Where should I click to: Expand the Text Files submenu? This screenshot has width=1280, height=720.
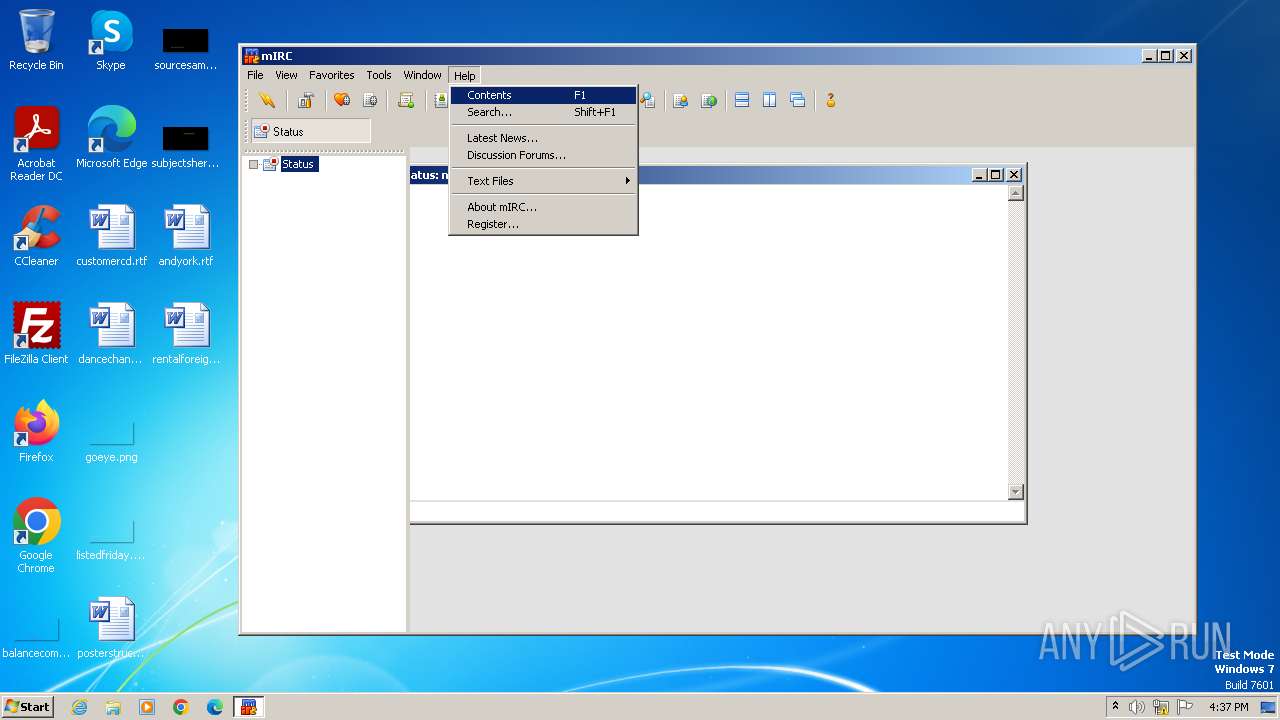point(543,181)
